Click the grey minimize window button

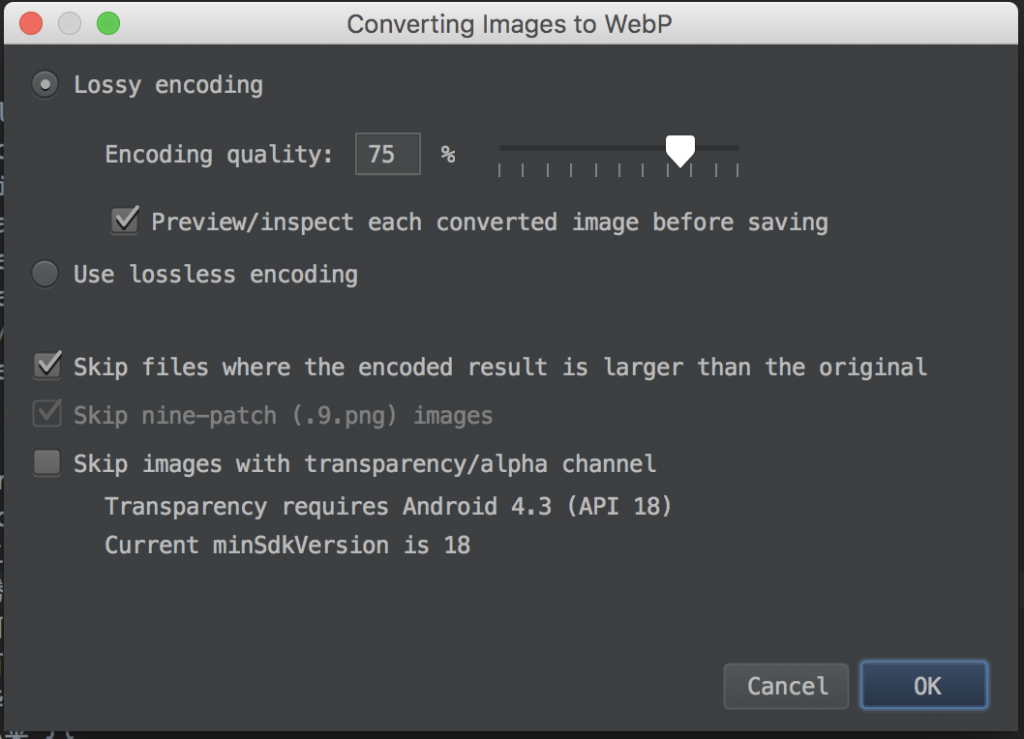pyautogui.click(x=70, y=23)
